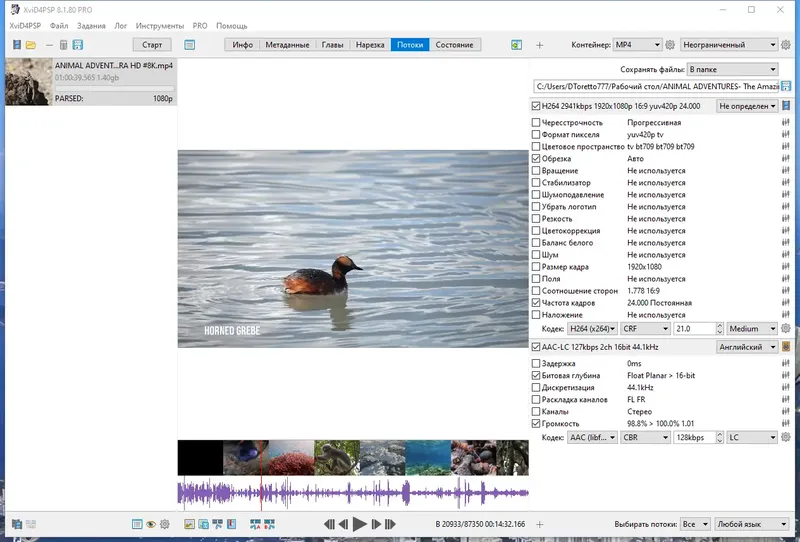This screenshot has width=800, height=542.
Task: Open the Контейнер MP4 dropdown
Action: tap(636, 45)
